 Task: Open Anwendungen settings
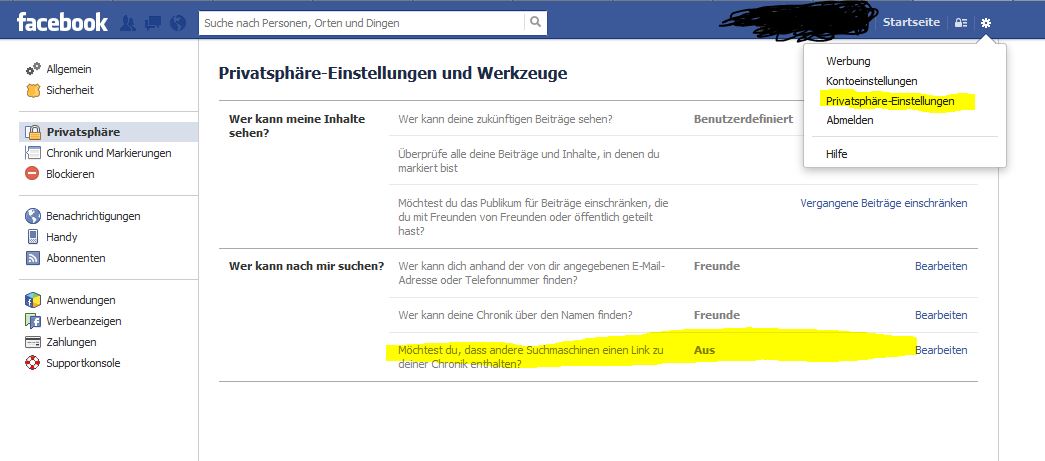[81, 300]
